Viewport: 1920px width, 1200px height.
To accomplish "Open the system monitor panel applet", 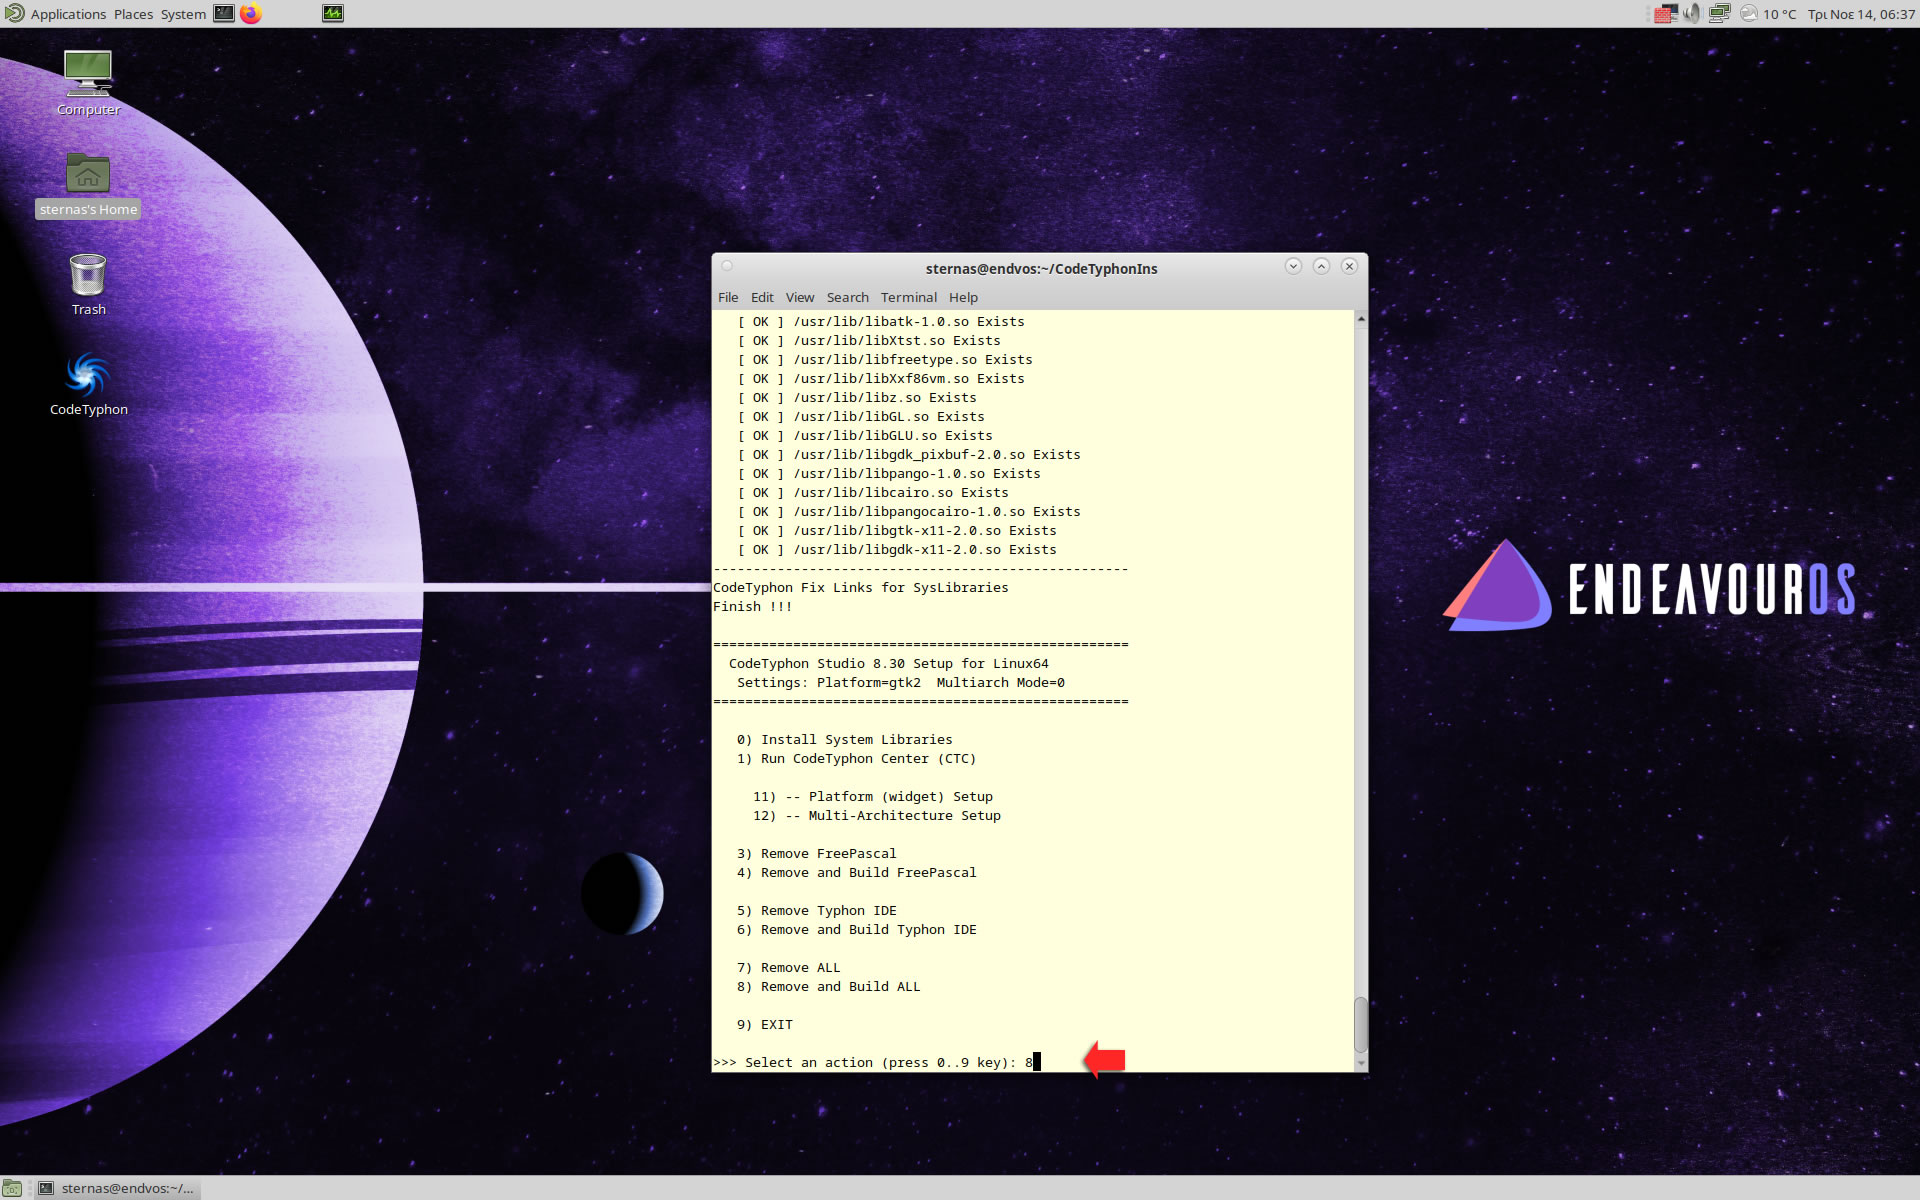I will click(333, 14).
